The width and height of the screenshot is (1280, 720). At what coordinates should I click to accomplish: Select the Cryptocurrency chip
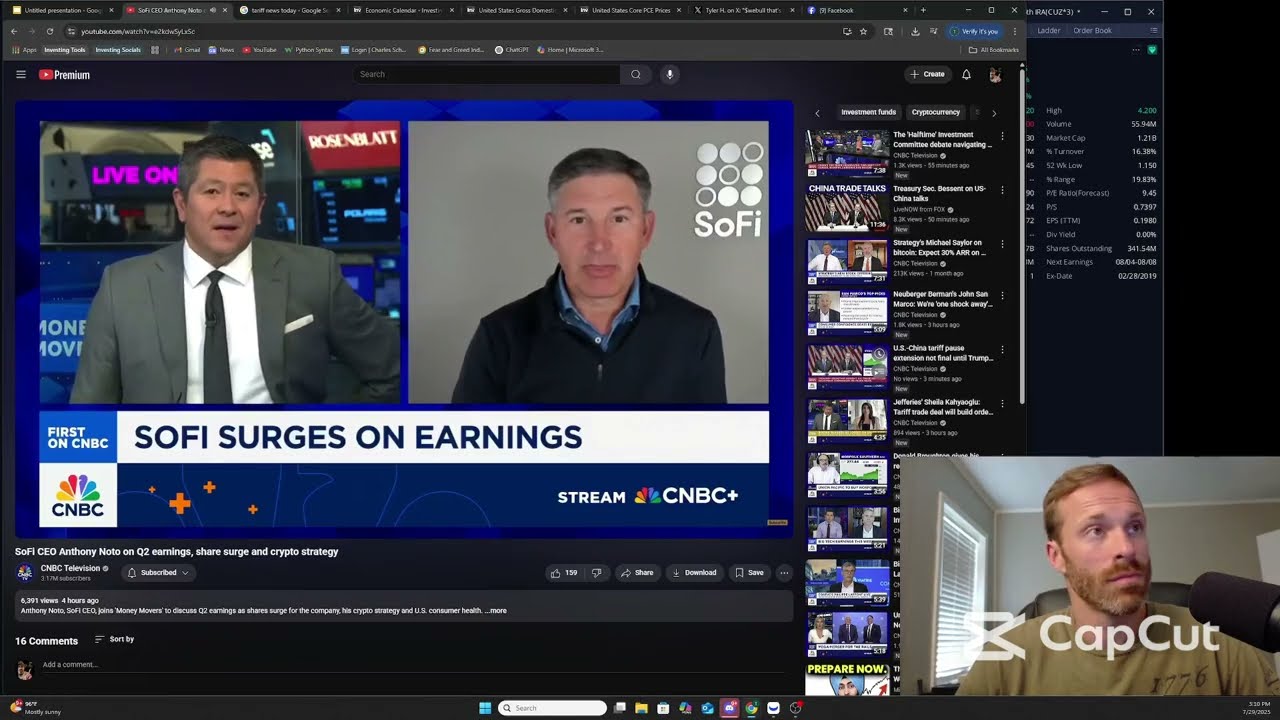936,112
